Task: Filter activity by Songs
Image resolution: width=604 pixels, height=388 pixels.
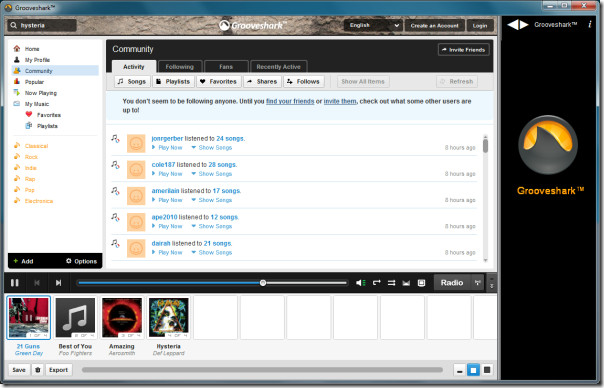Action: coord(132,82)
